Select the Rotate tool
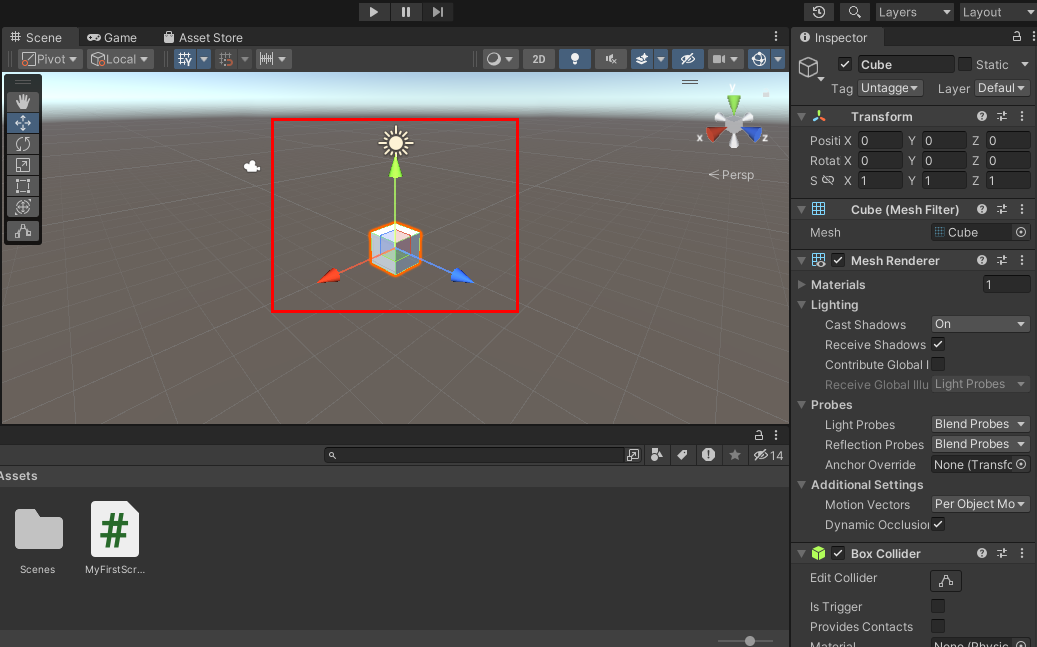The image size is (1037, 647). [x=23, y=144]
